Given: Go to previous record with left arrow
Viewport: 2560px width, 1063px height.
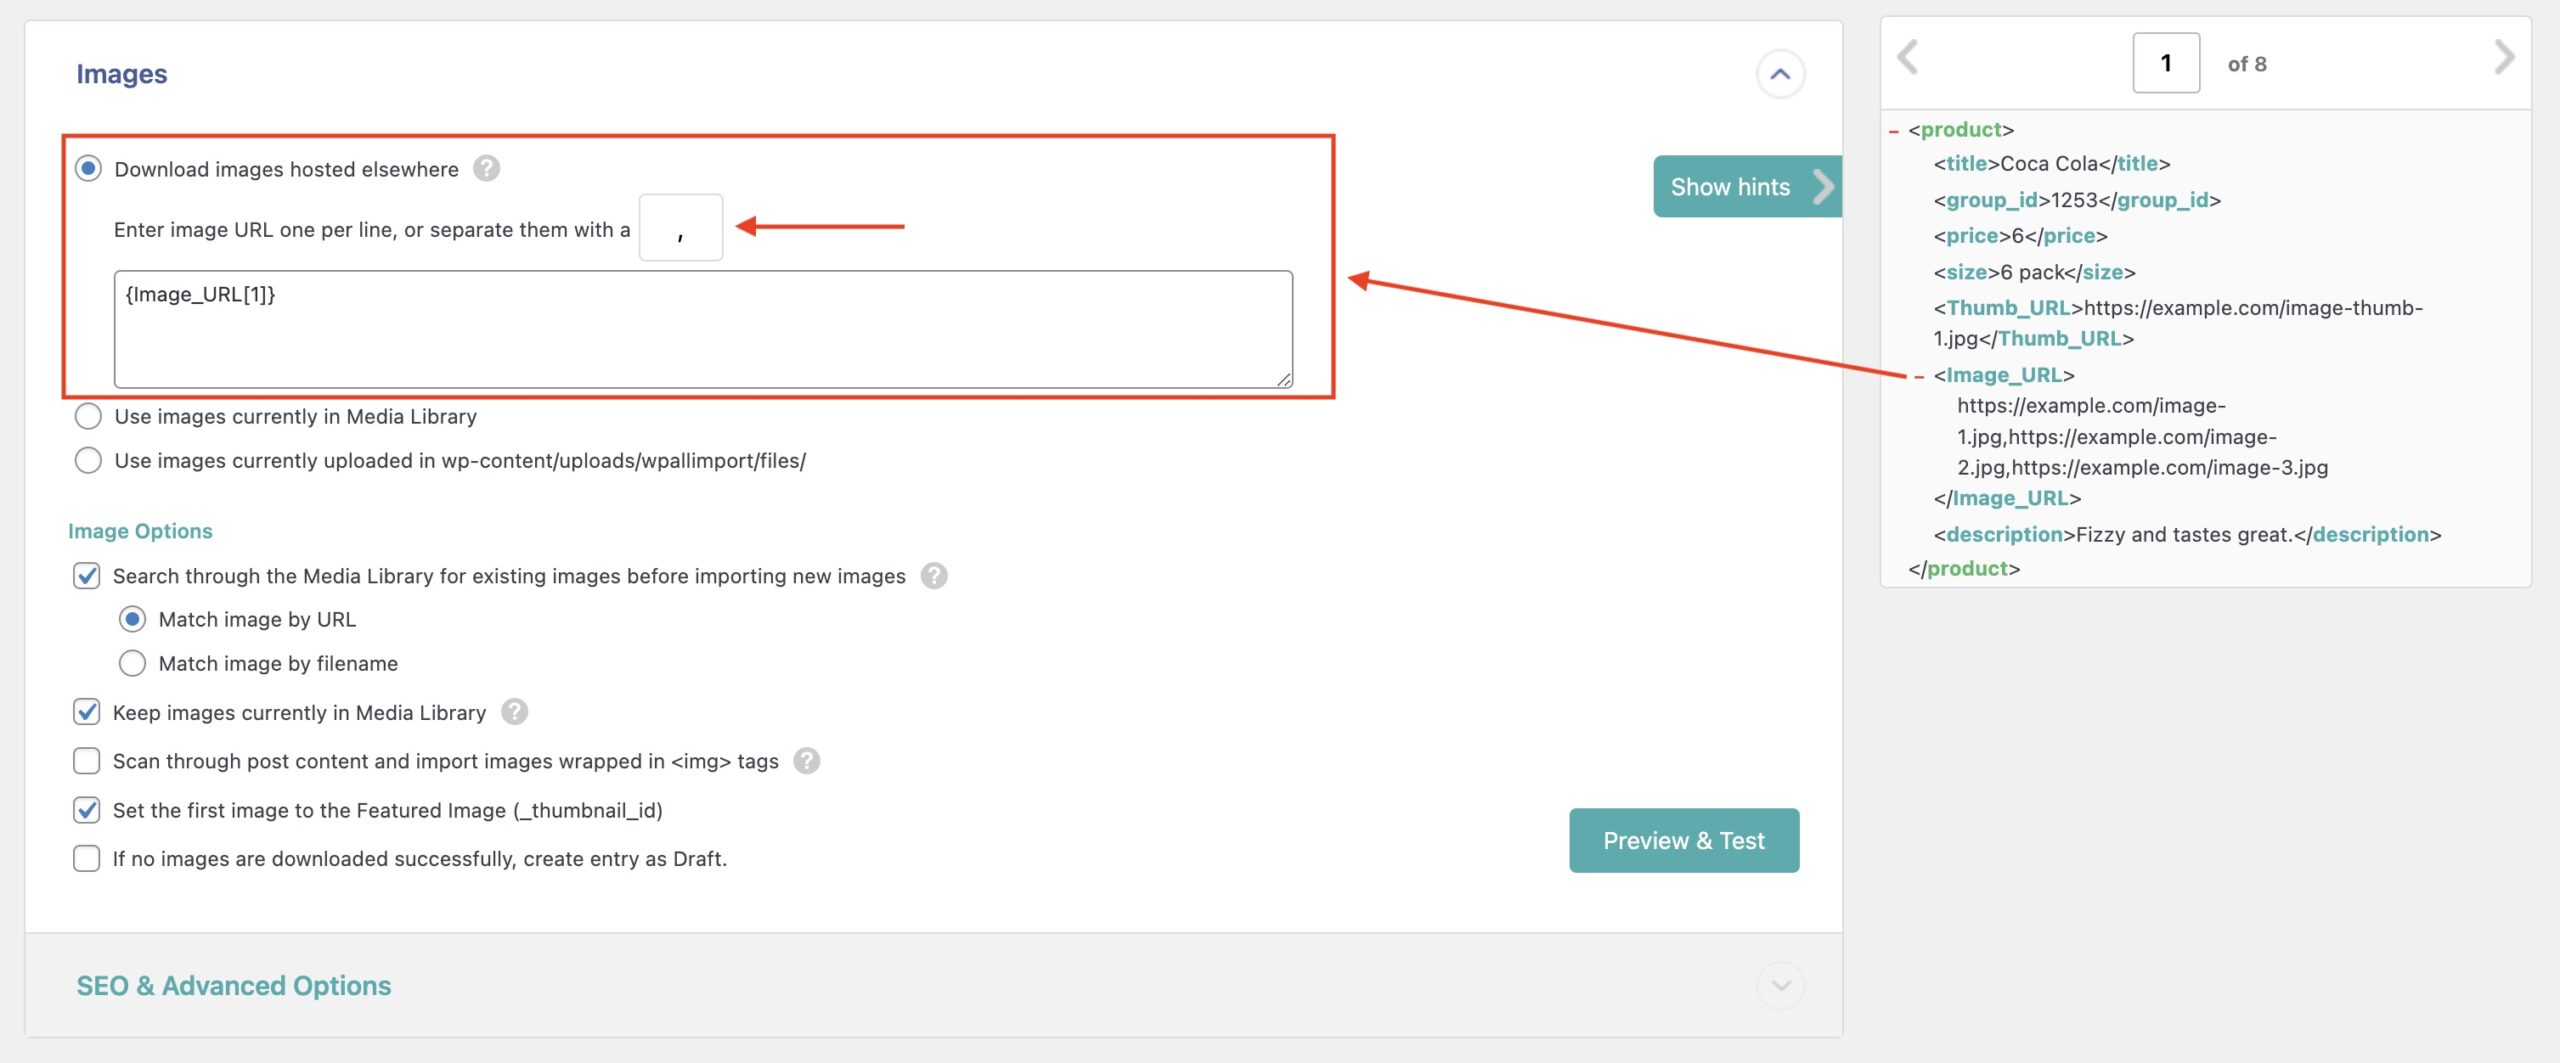Looking at the screenshot, I should point(1908,58).
